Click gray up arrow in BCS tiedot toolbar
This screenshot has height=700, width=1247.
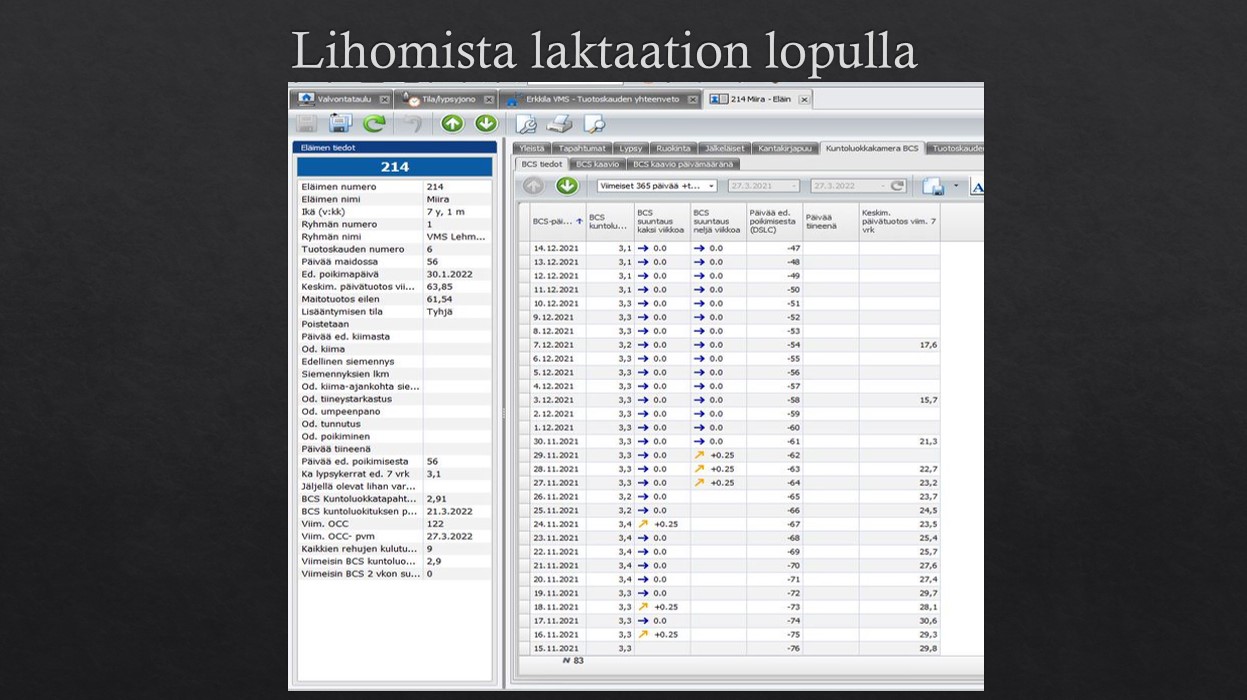pos(534,186)
